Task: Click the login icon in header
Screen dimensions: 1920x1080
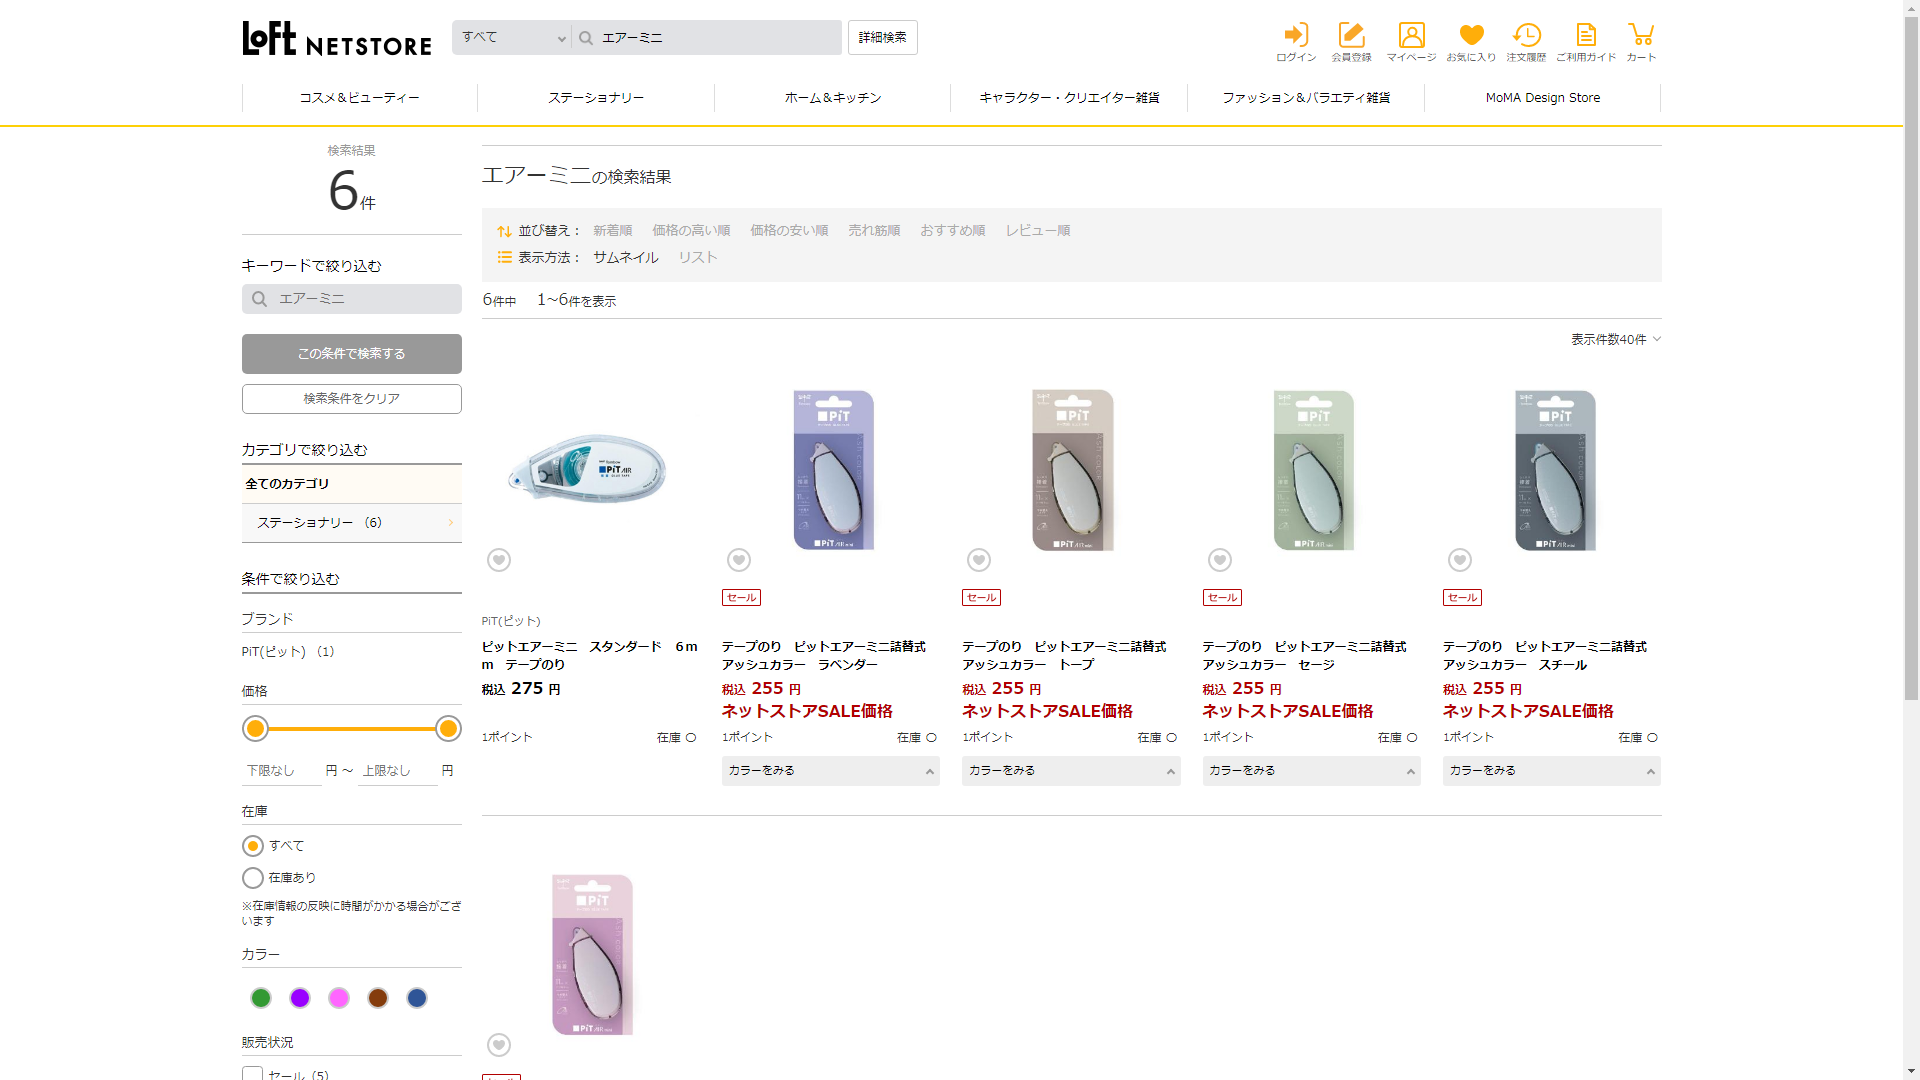Action: [x=1296, y=36]
